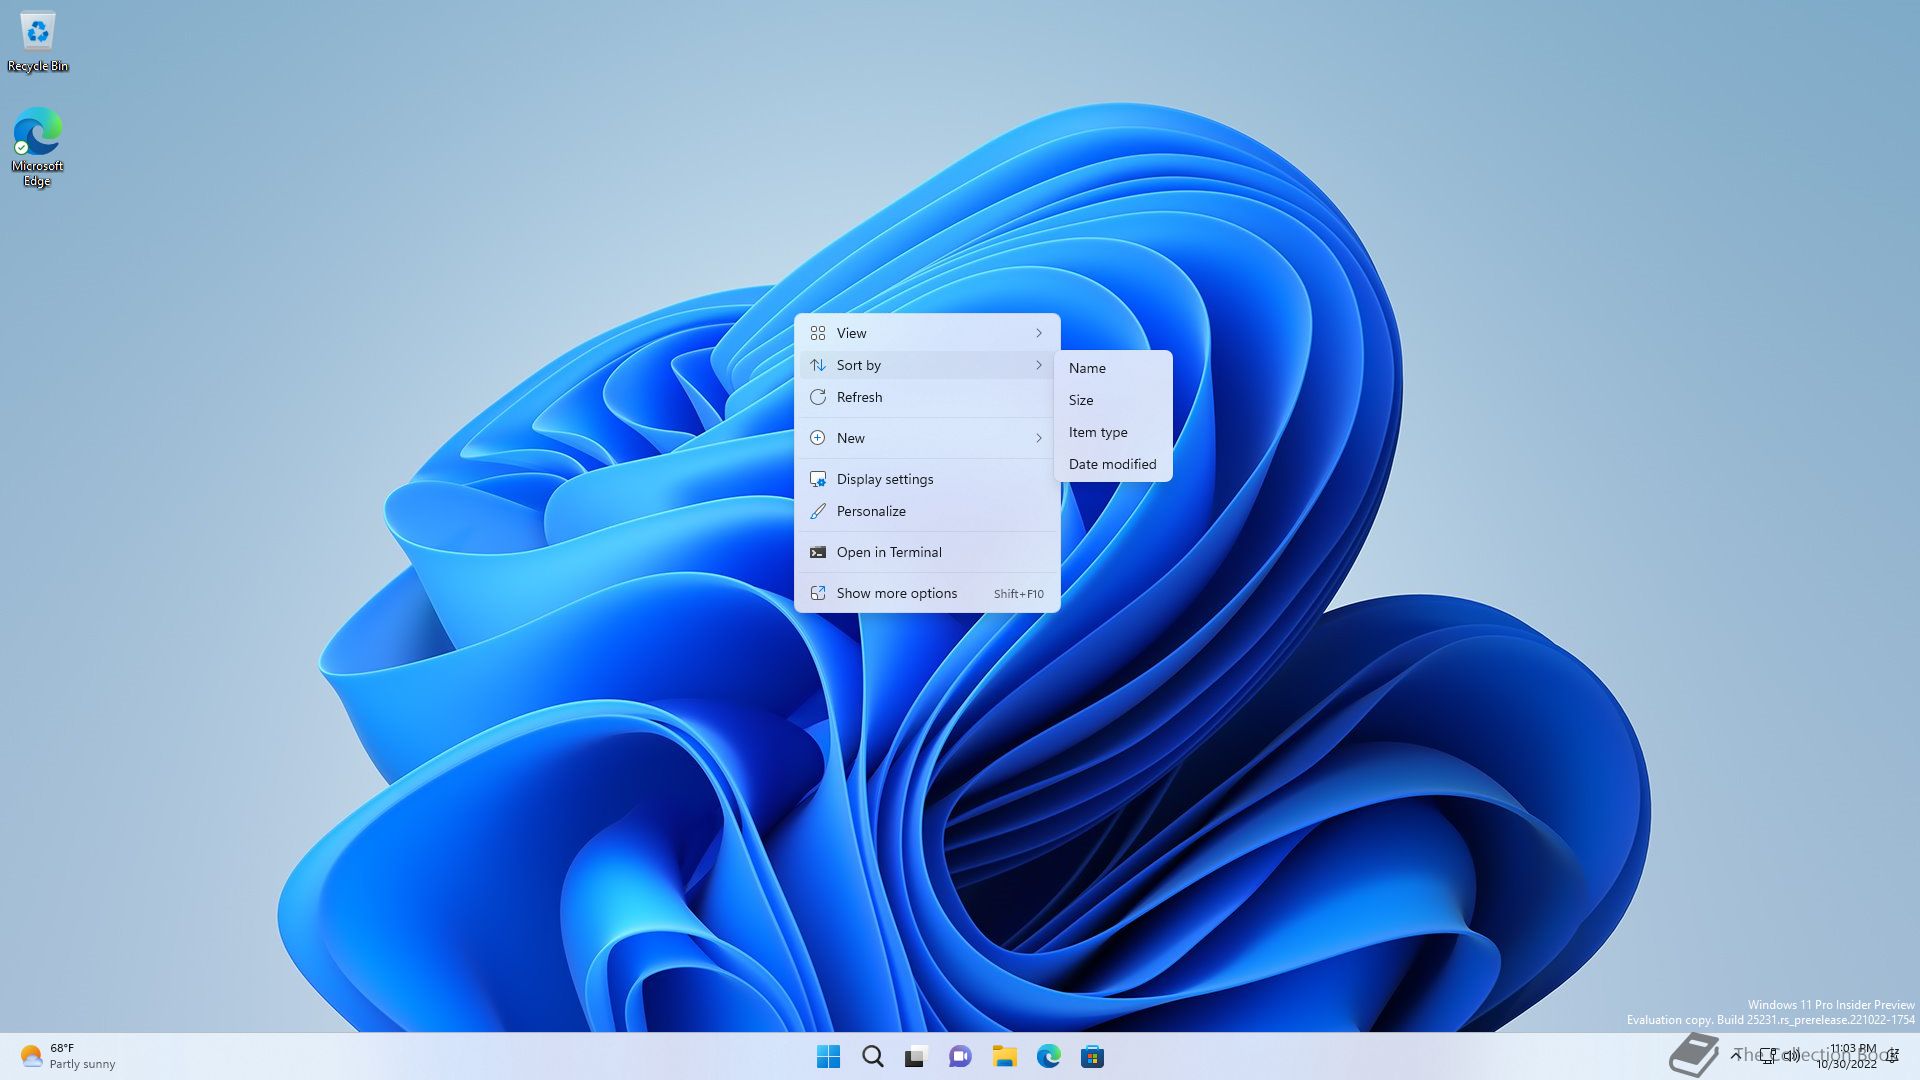Image resolution: width=1920 pixels, height=1080 pixels.
Task: Choose Sort by in the context menu
Action: (927, 365)
